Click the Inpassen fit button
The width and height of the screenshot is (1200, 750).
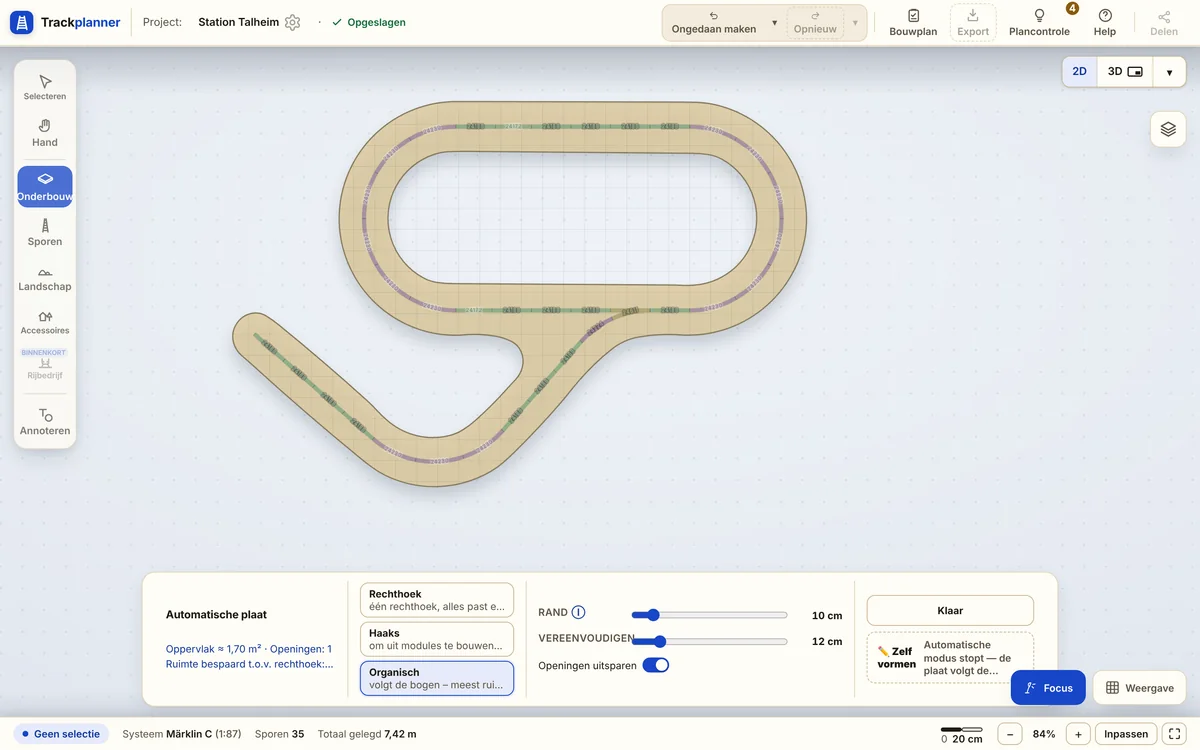coord(1126,734)
